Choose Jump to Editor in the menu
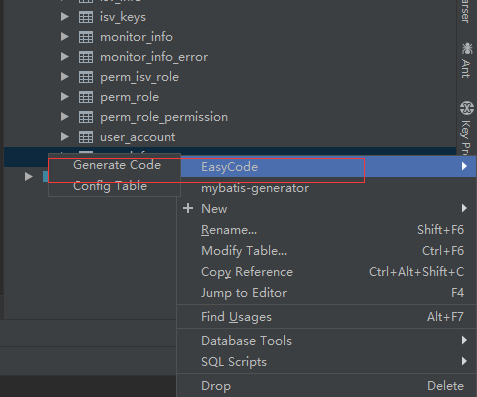The image size is (477, 397). point(326,293)
